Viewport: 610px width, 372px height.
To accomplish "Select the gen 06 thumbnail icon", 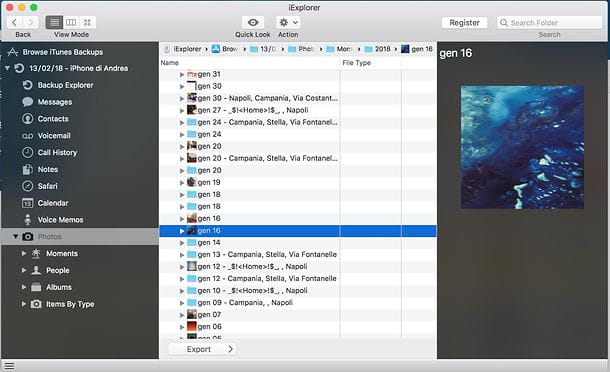I will (x=191, y=326).
